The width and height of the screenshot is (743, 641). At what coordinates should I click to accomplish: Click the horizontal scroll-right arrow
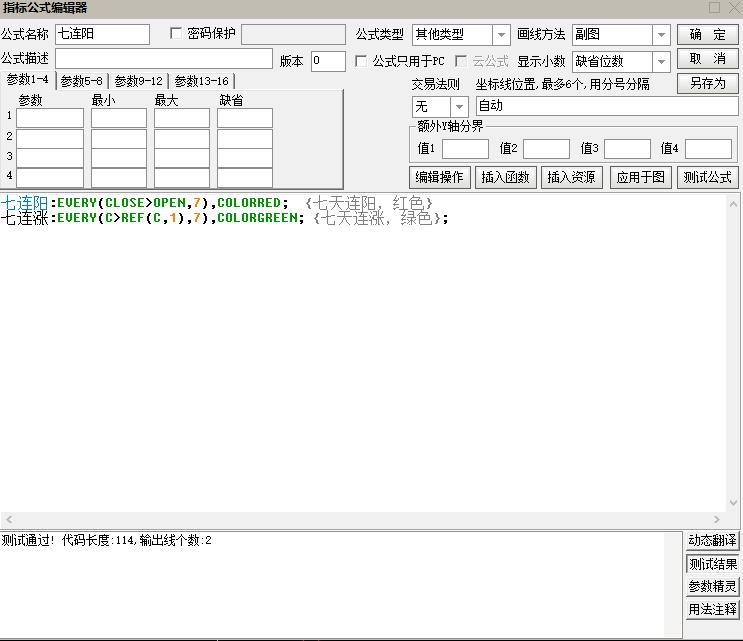point(716,519)
